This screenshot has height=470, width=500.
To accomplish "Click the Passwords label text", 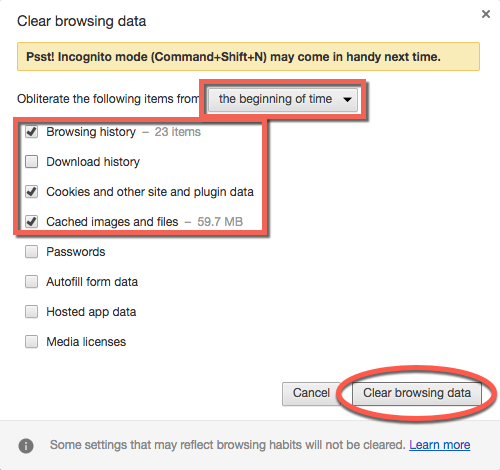I will pos(76,252).
